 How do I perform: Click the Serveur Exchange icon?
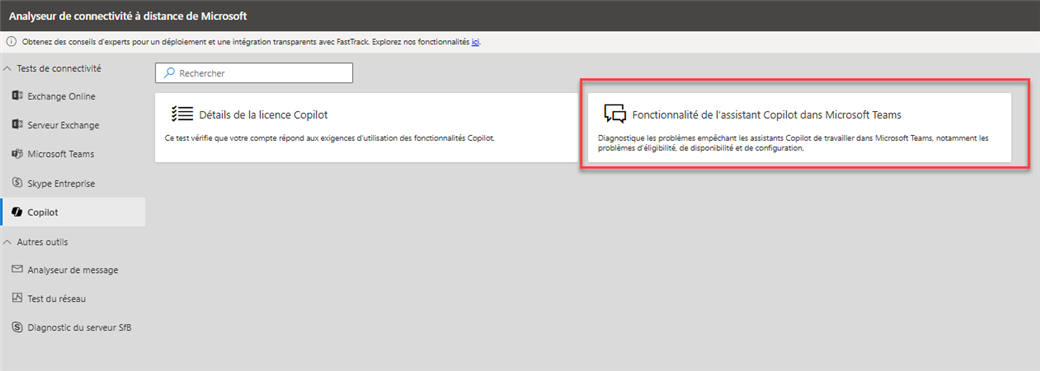coord(17,125)
